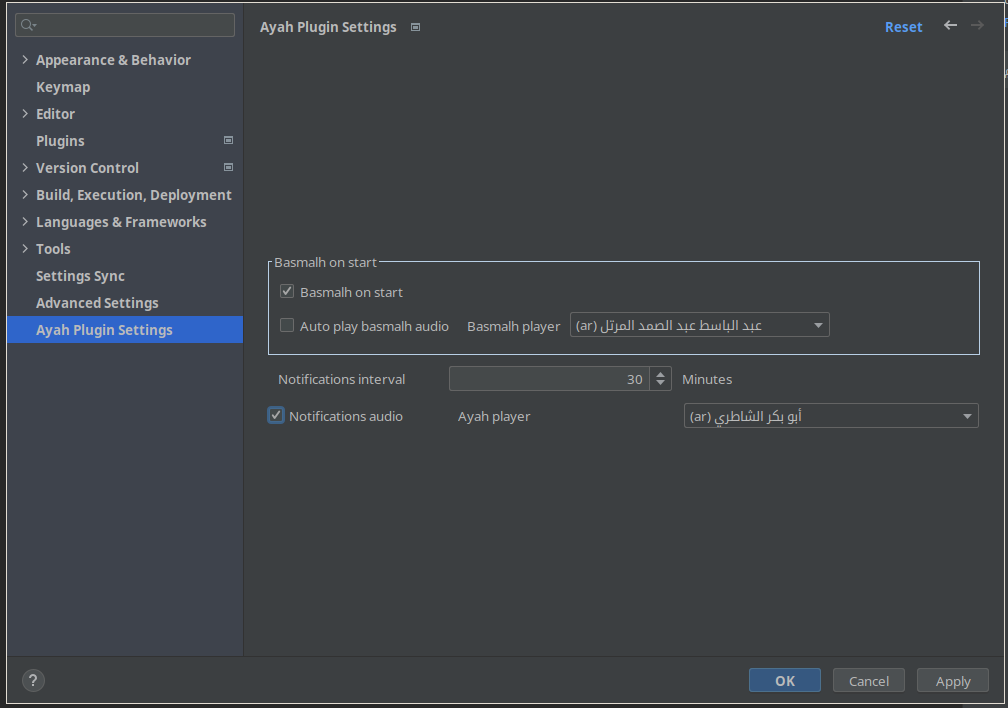Expand the Appearance & Behavior tree node

(x=25, y=60)
